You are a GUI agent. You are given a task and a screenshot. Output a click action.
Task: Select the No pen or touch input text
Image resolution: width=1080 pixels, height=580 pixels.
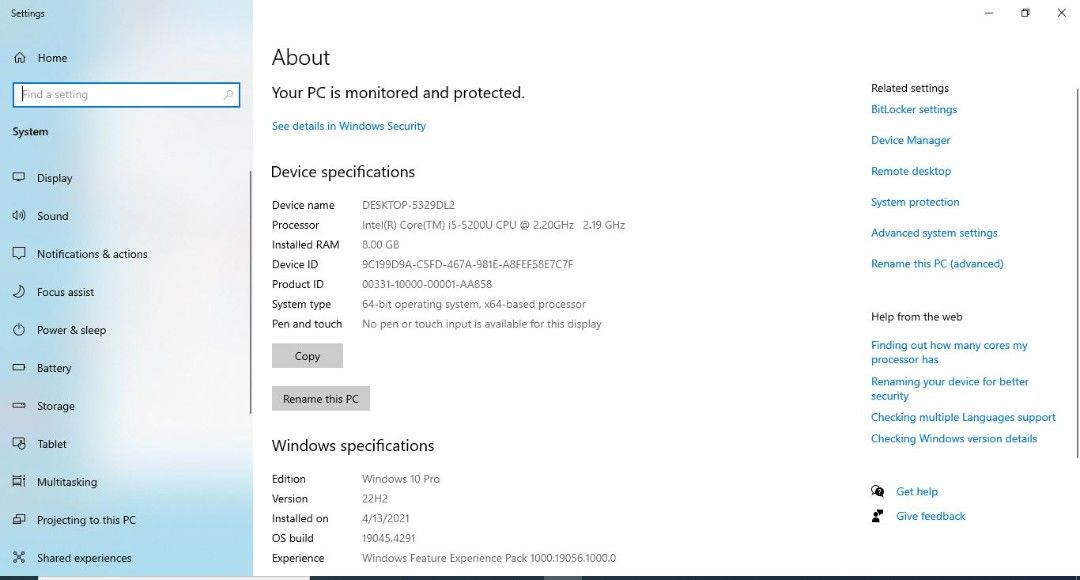(x=481, y=324)
